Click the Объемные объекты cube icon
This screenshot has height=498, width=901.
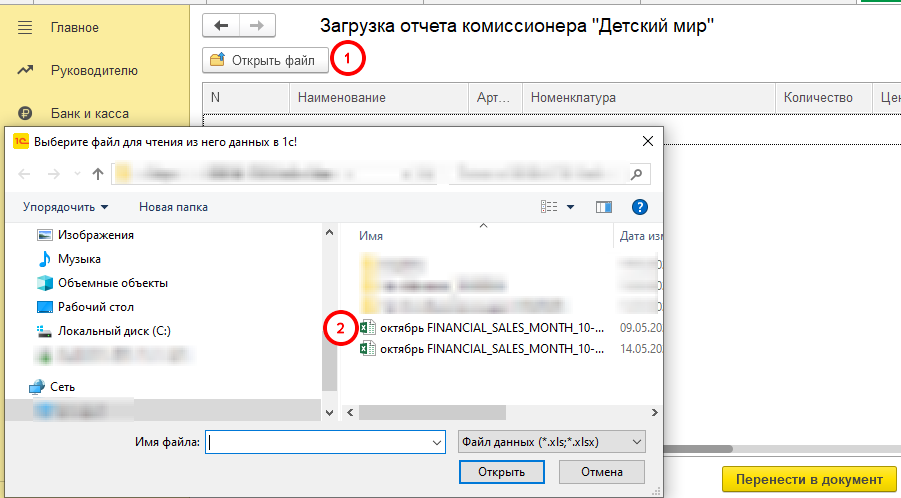click(x=44, y=283)
